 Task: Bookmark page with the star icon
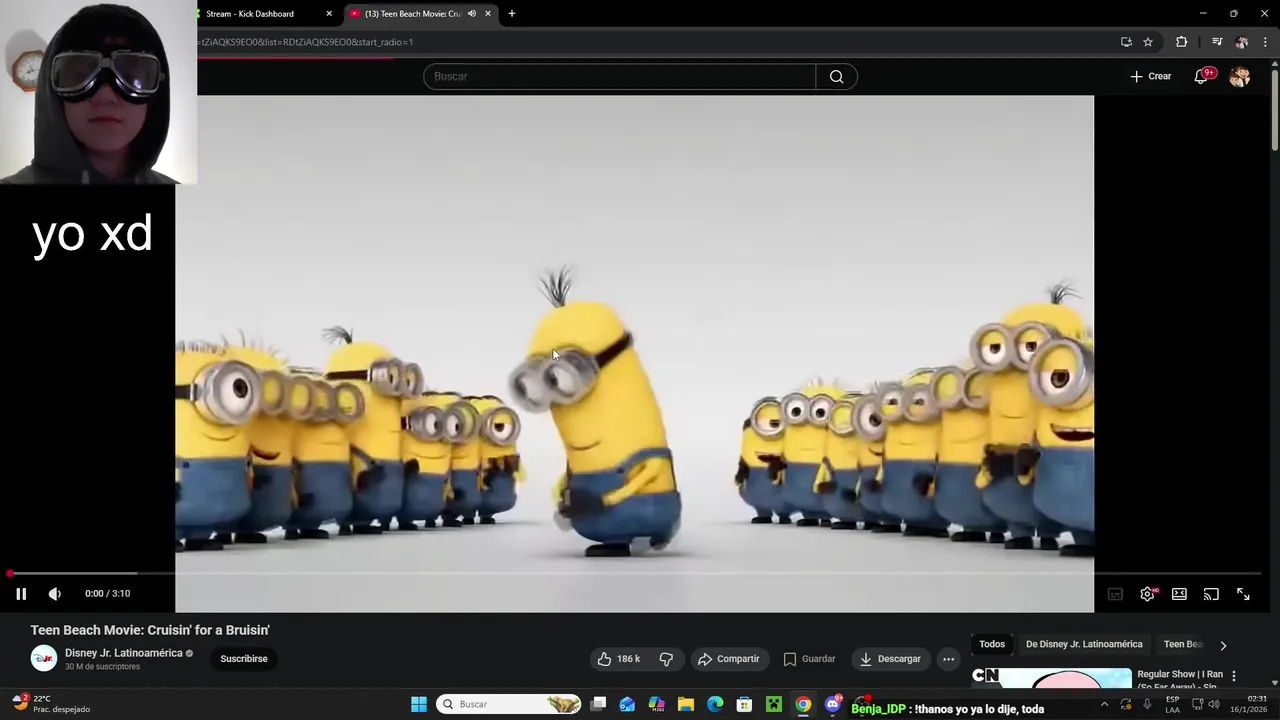(1148, 42)
